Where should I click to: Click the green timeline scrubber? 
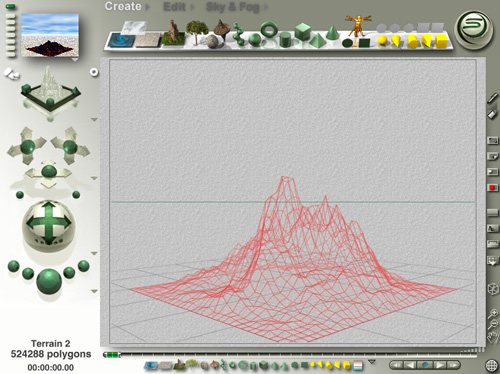coord(112,355)
